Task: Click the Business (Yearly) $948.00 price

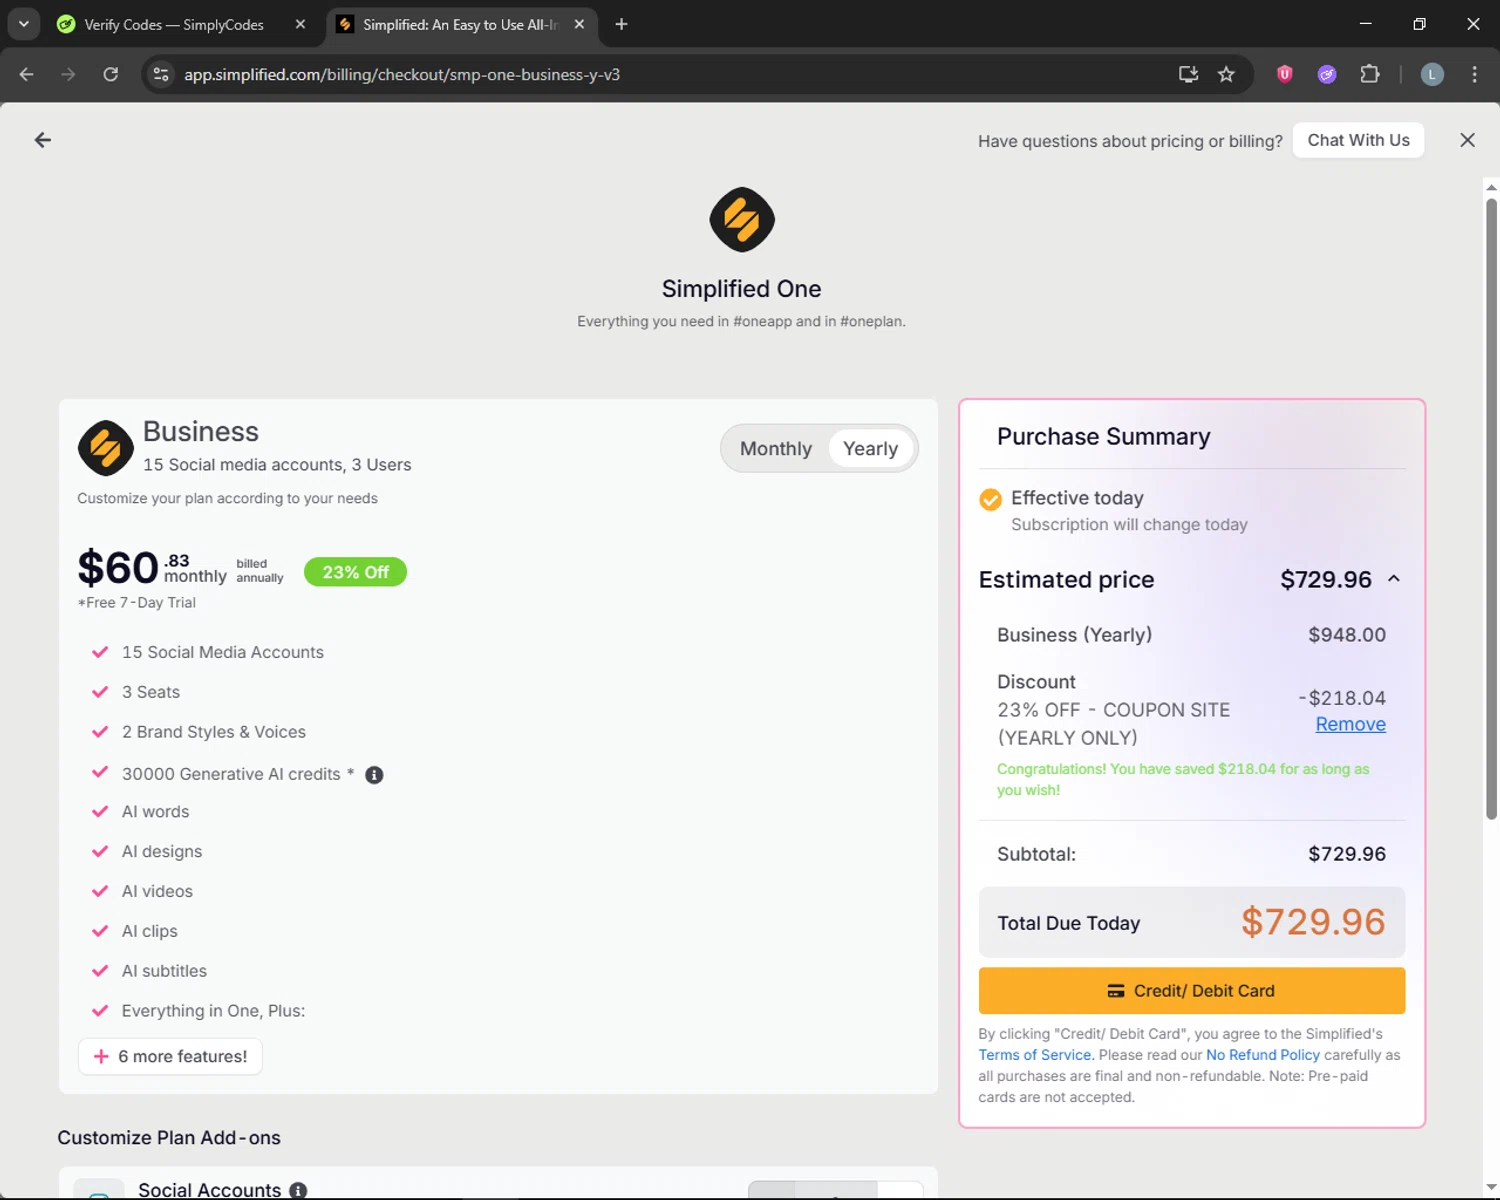Action: tap(1346, 635)
